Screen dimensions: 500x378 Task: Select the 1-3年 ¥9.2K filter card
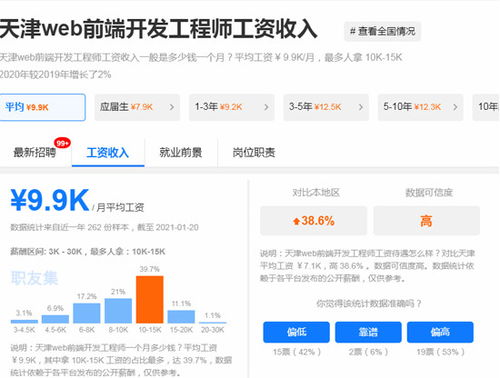231,107
